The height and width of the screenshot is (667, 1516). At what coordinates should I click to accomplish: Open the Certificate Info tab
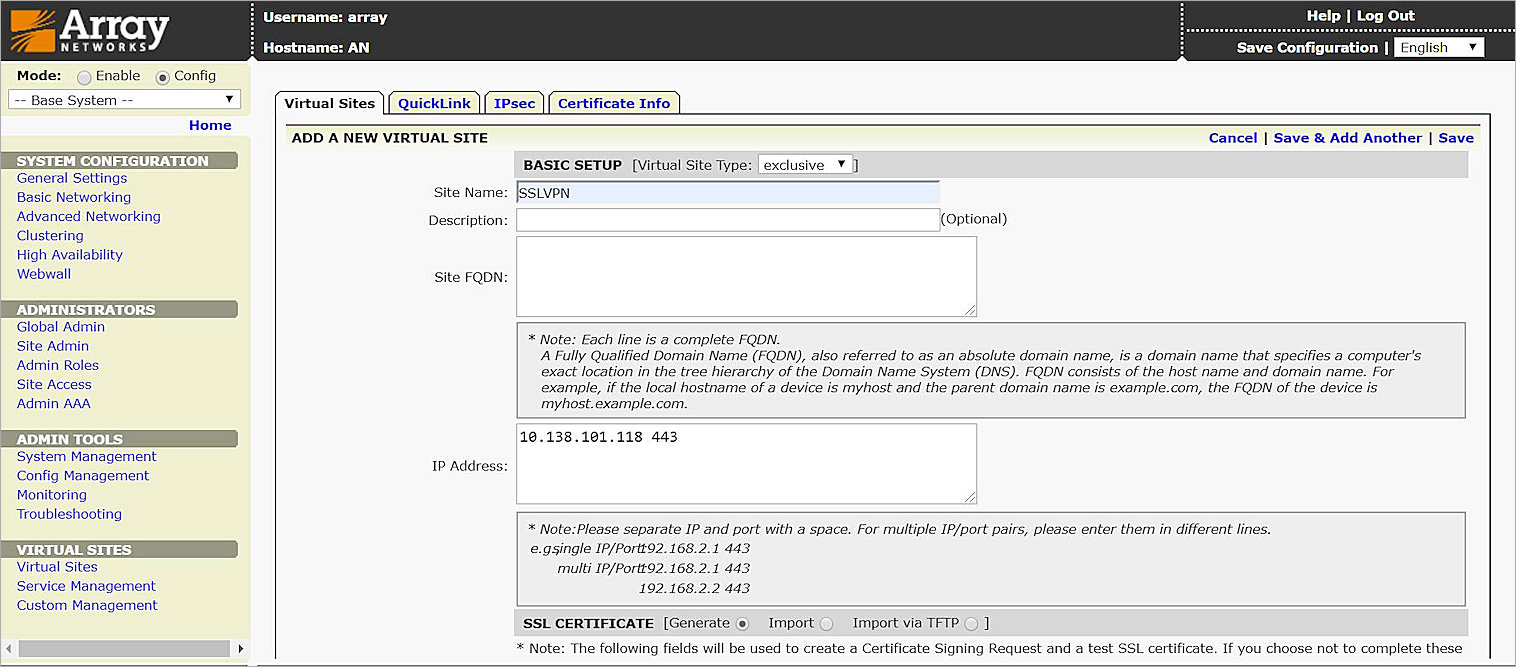[613, 102]
